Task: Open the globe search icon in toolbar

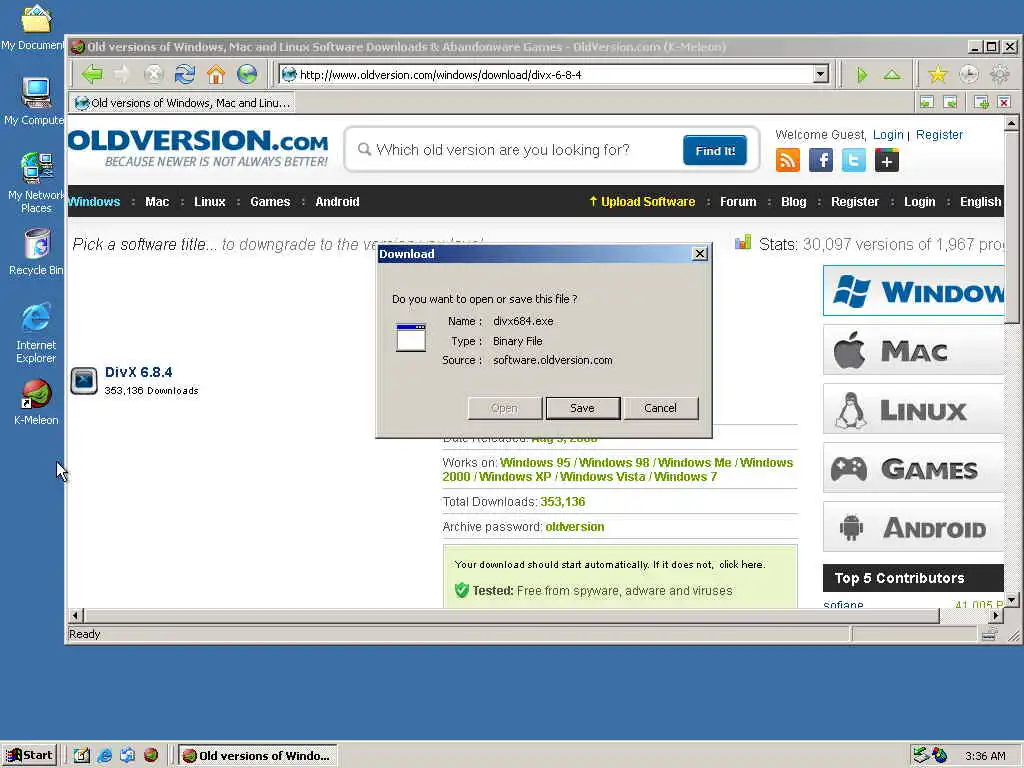Action: pos(247,74)
